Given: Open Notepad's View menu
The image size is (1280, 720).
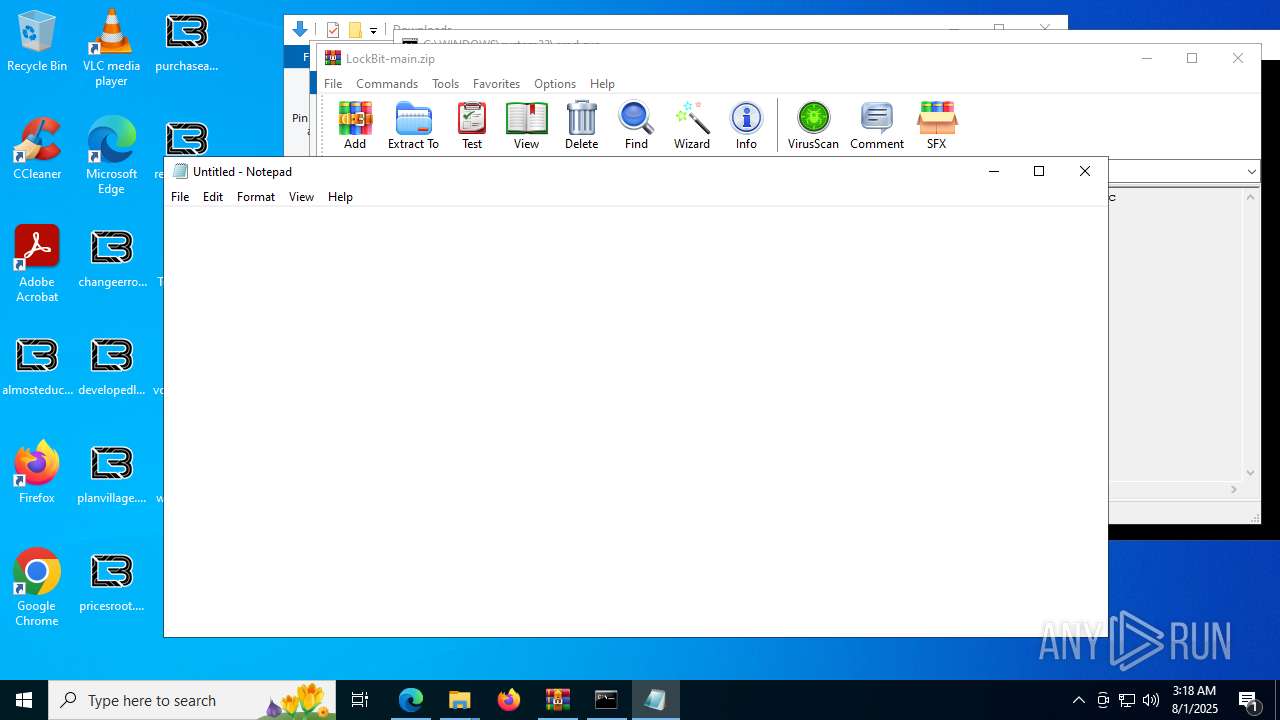Looking at the screenshot, I should [x=301, y=197].
